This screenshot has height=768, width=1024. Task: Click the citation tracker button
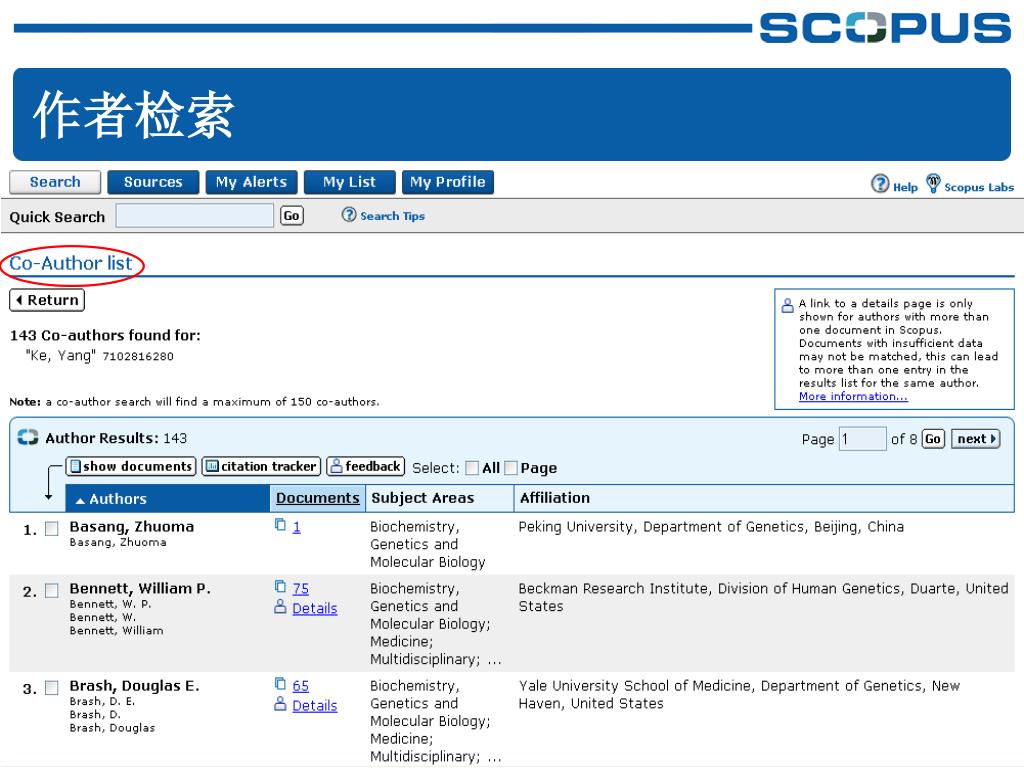click(x=261, y=466)
